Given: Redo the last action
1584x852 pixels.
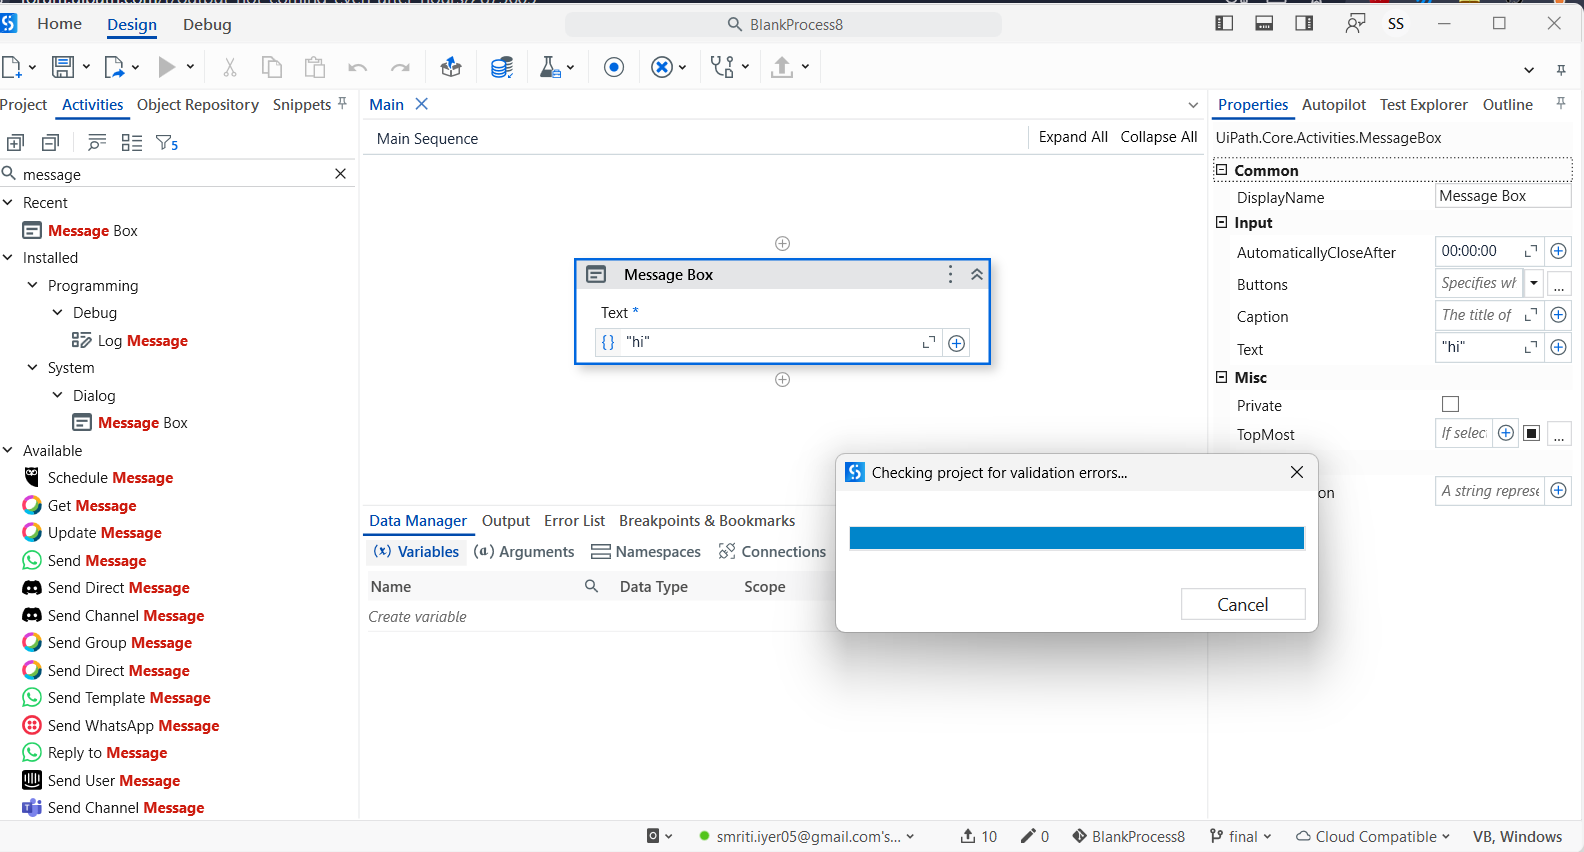Looking at the screenshot, I should 401,67.
